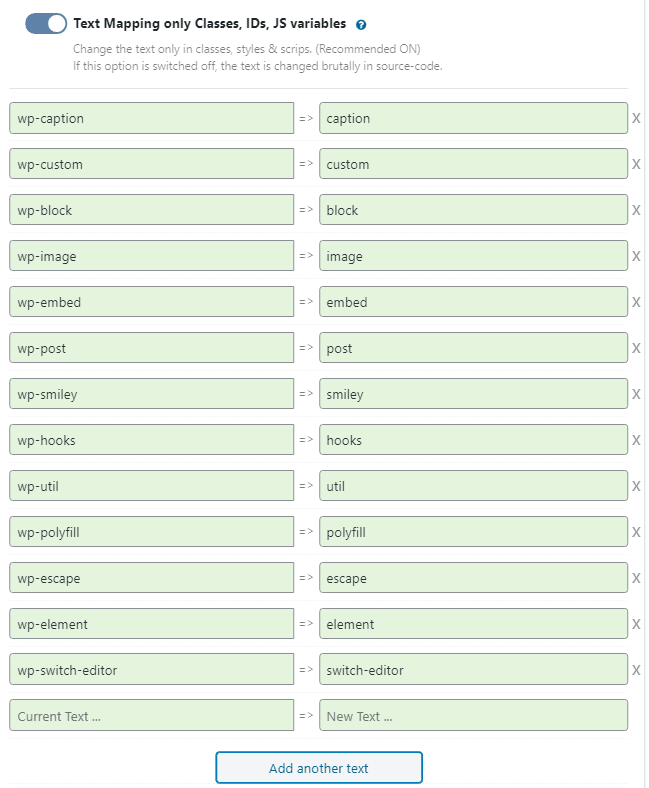The height and width of the screenshot is (788, 649).
Task: Click the Add another text button
Action: 319,768
